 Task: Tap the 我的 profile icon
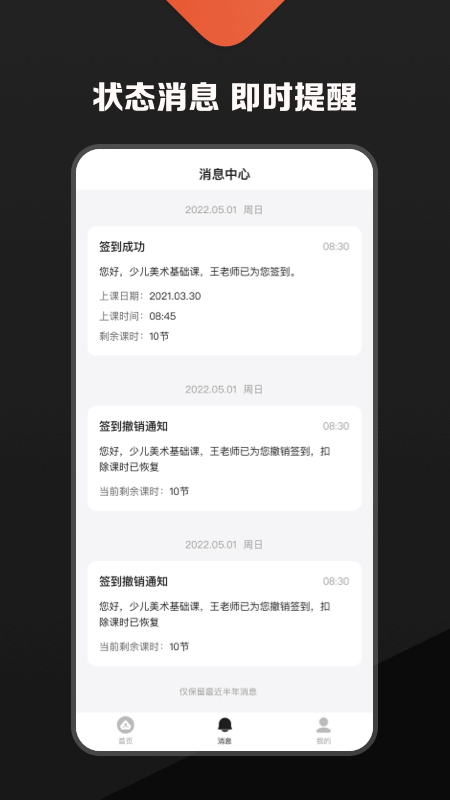point(323,724)
